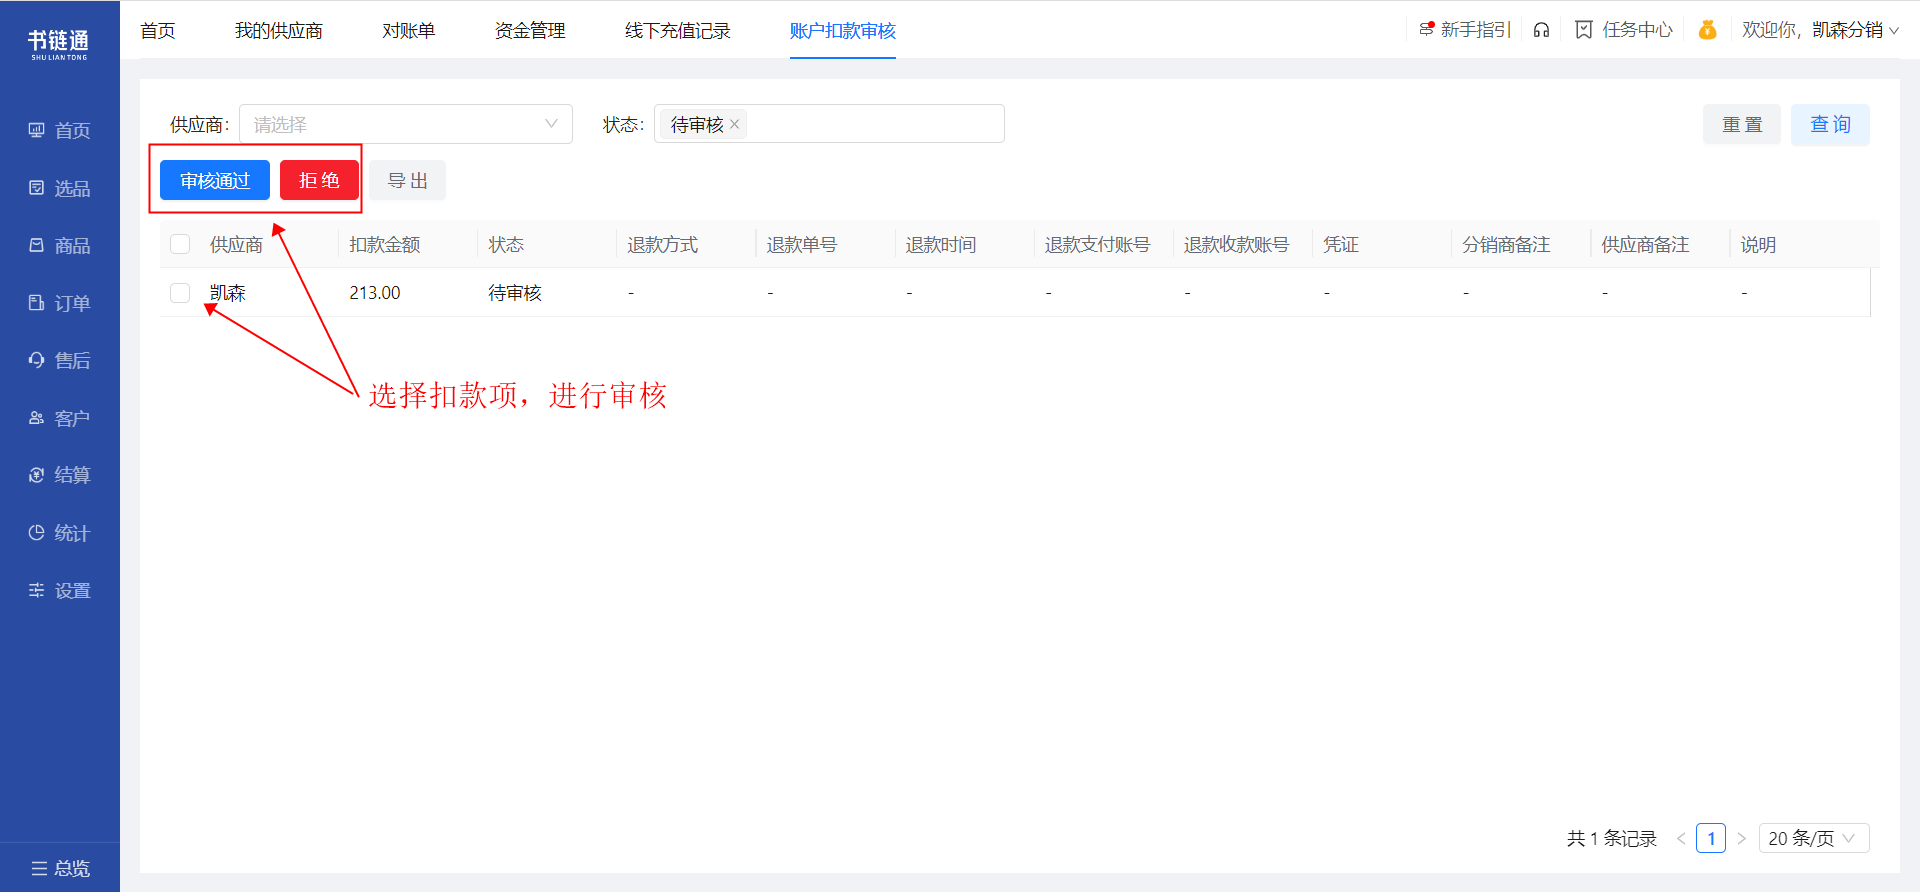The height and width of the screenshot is (892, 1920).
Task: Open the 20 条/页 page size dropdown
Action: pyautogui.click(x=1814, y=838)
